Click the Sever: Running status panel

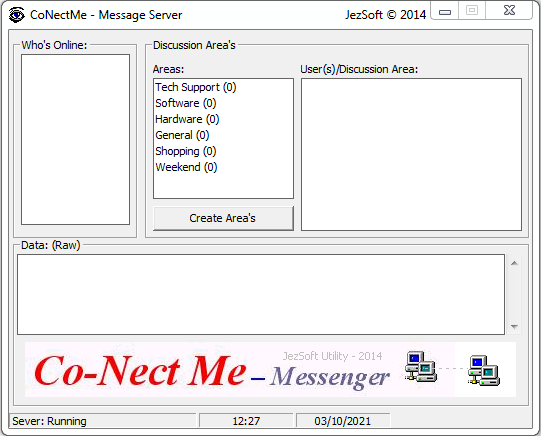102,421
